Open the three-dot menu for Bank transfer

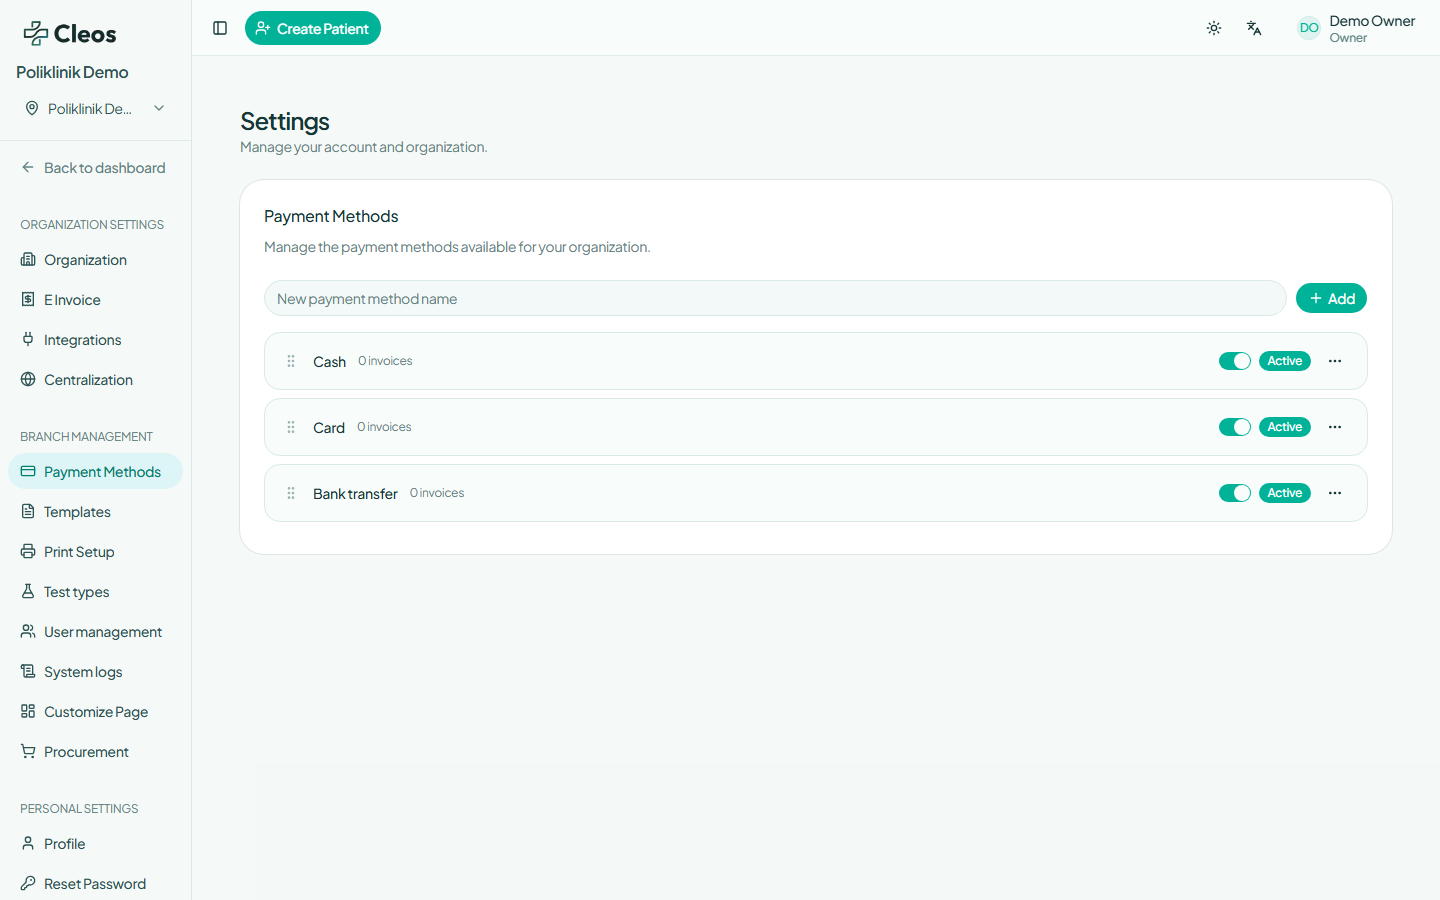point(1335,493)
